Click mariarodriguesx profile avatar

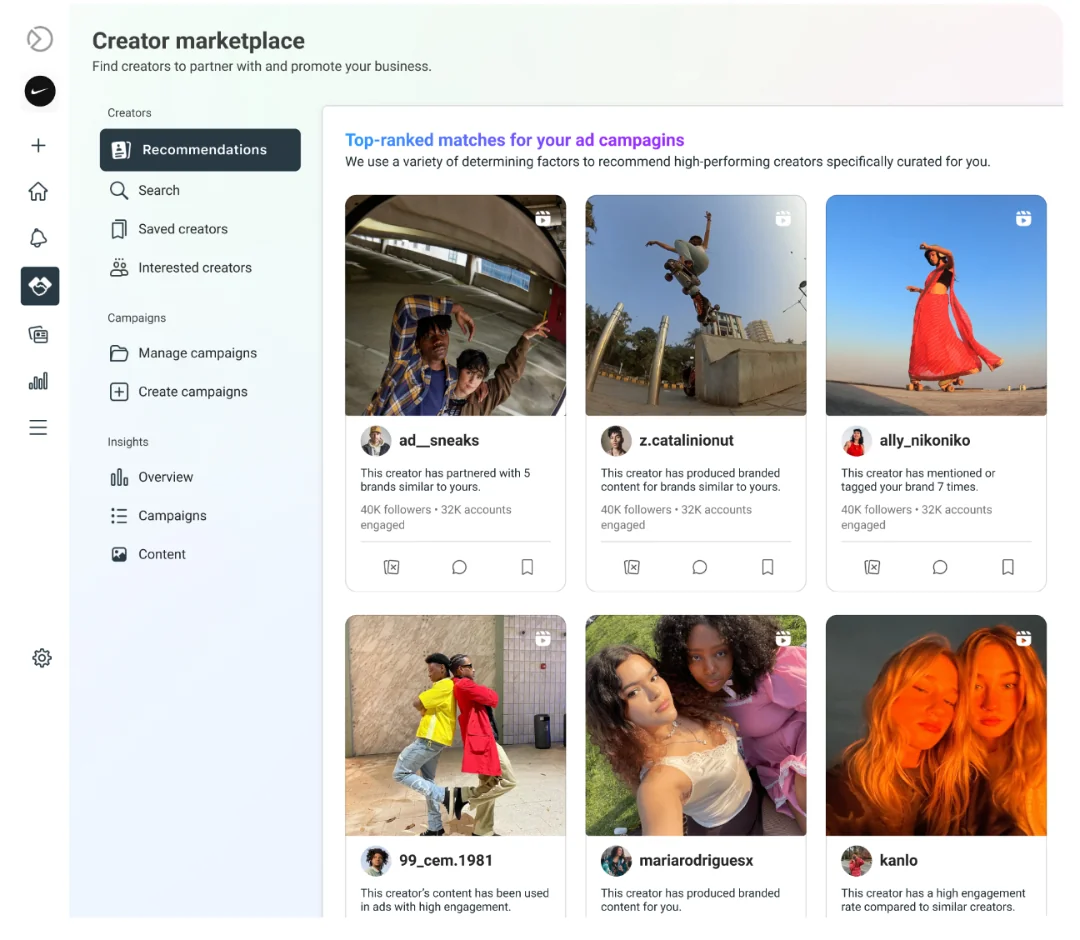[x=616, y=861]
